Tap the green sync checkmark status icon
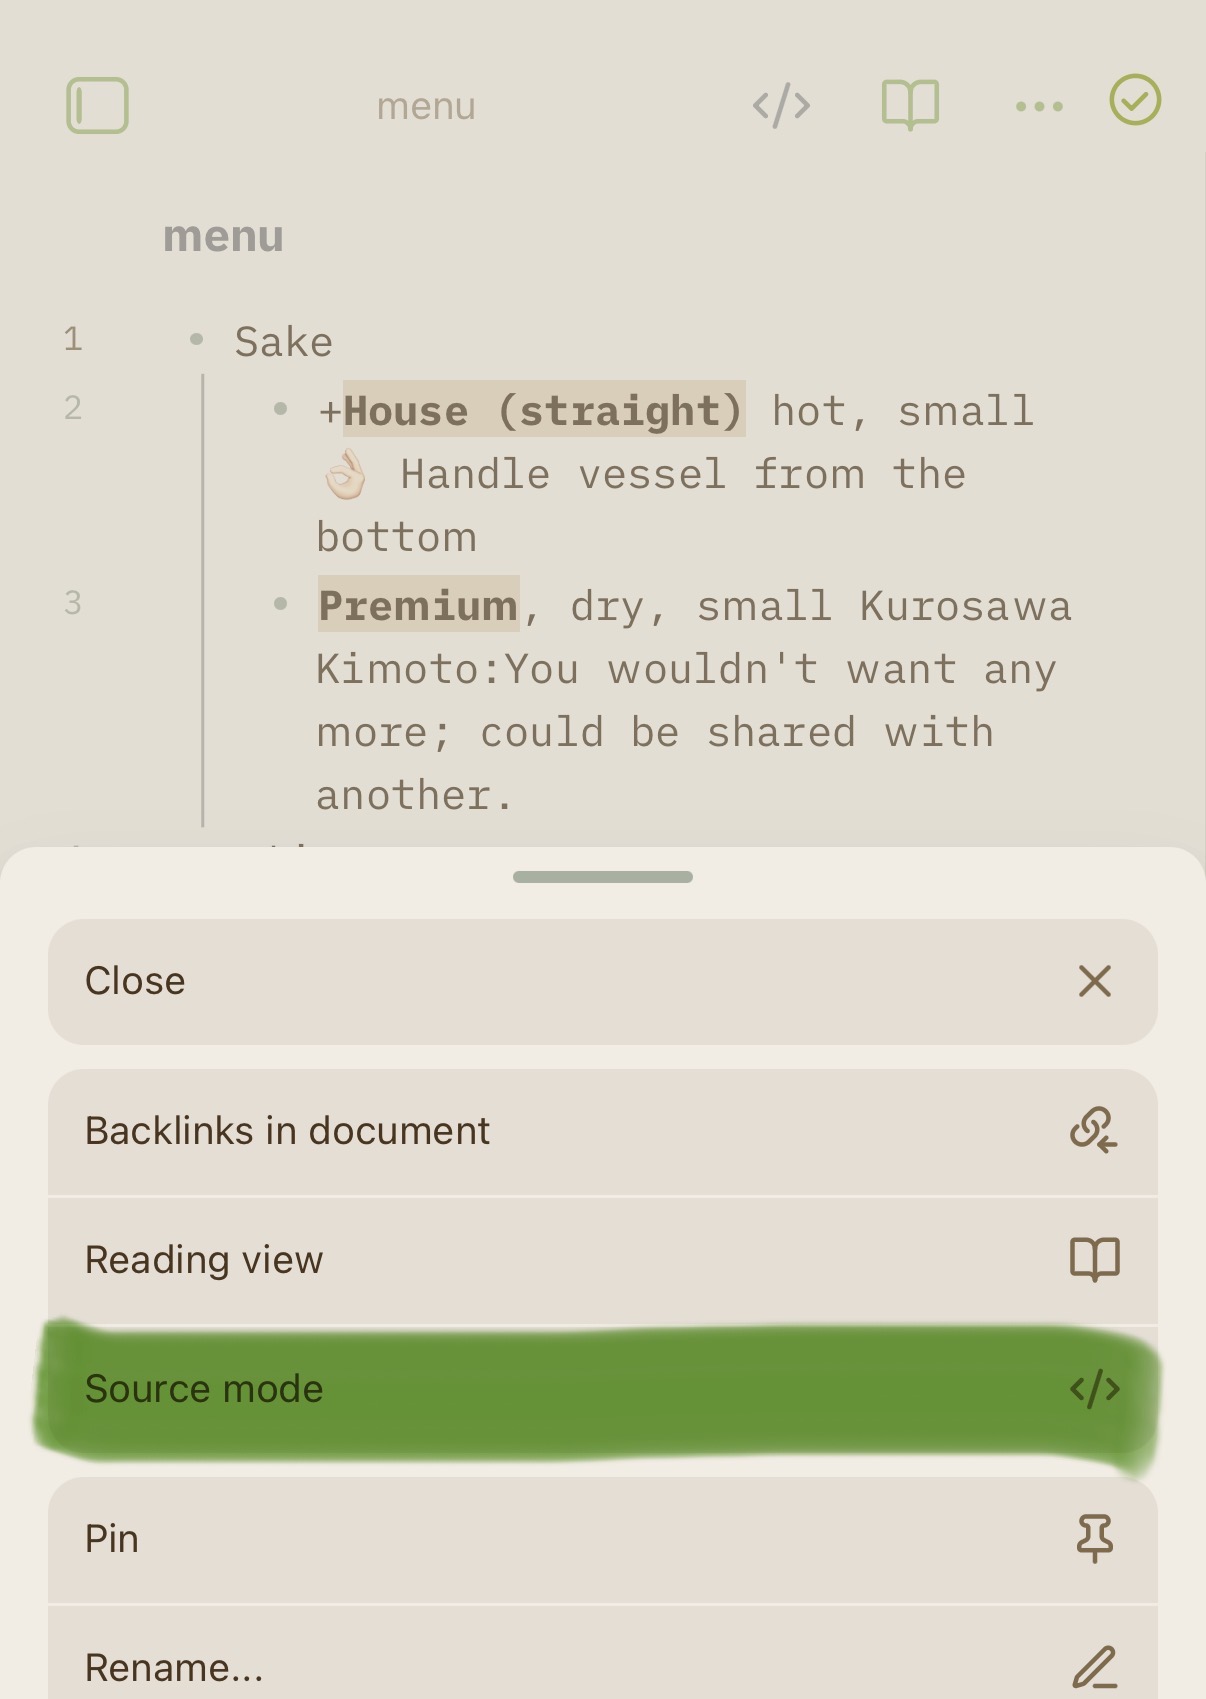This screenshot has width=1206, height=1699. coord(1135,100)
